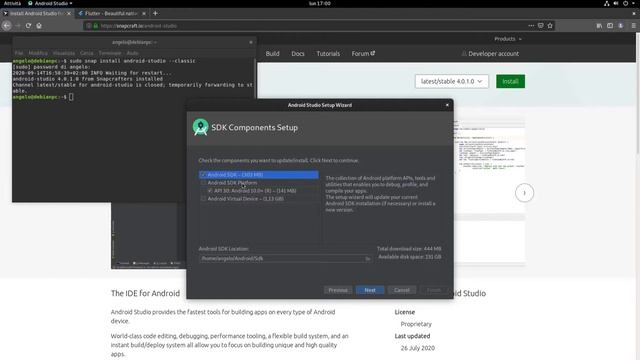This screenshot has width=640, height=360.
Task: Select the Android Virtual Device row text
Action: (246, 199)
